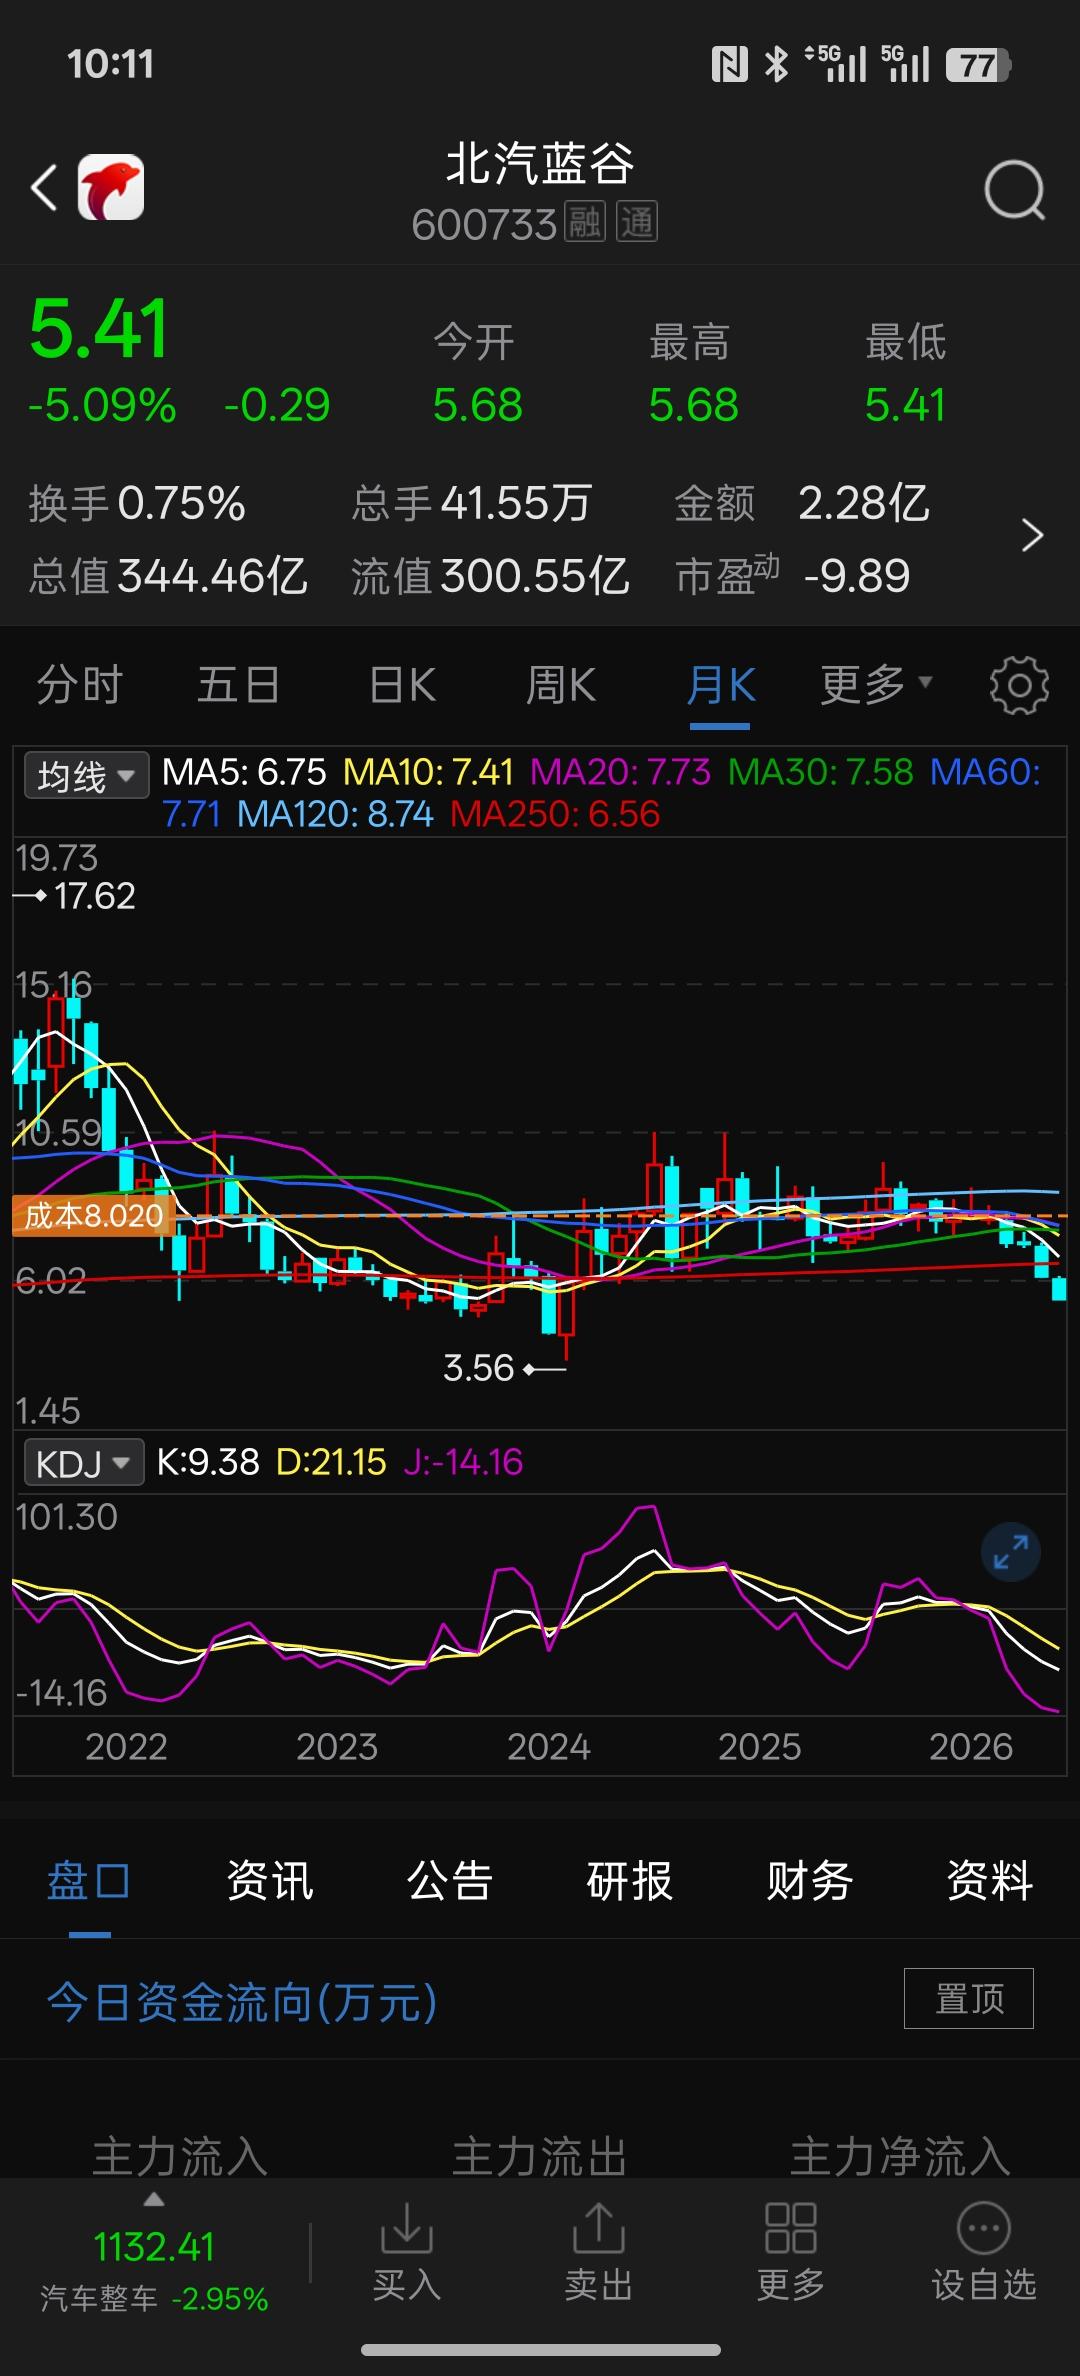Open the 均线 indicator dropdown
Screen dimensions: 1080x2376
[x=87, y=775]
